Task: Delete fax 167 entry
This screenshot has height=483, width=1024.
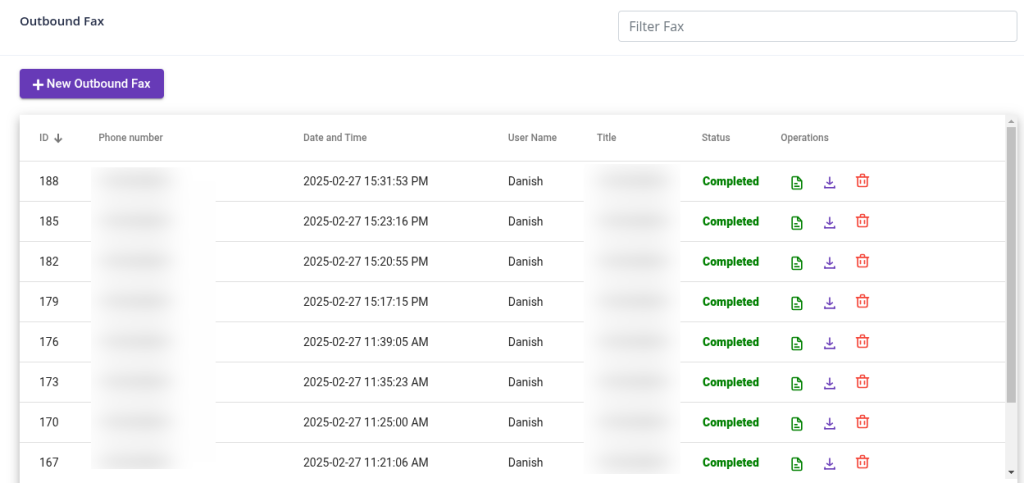Action: 862,461
